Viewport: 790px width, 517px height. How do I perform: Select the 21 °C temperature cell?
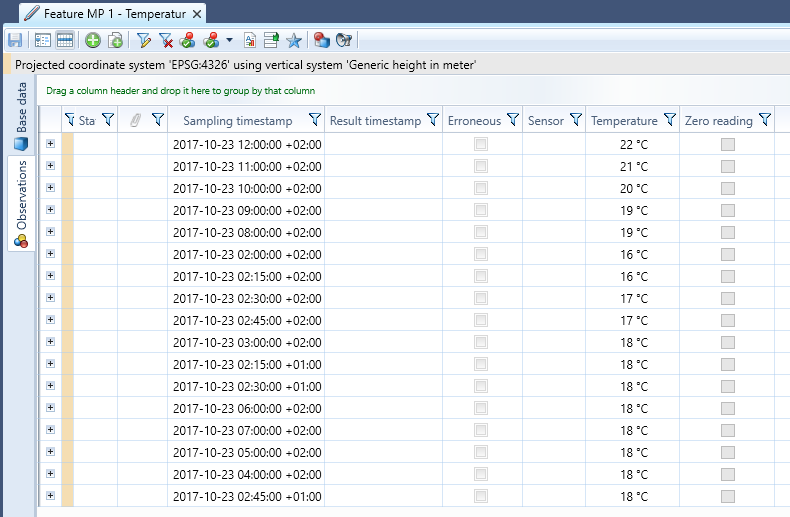pos(634,166)
